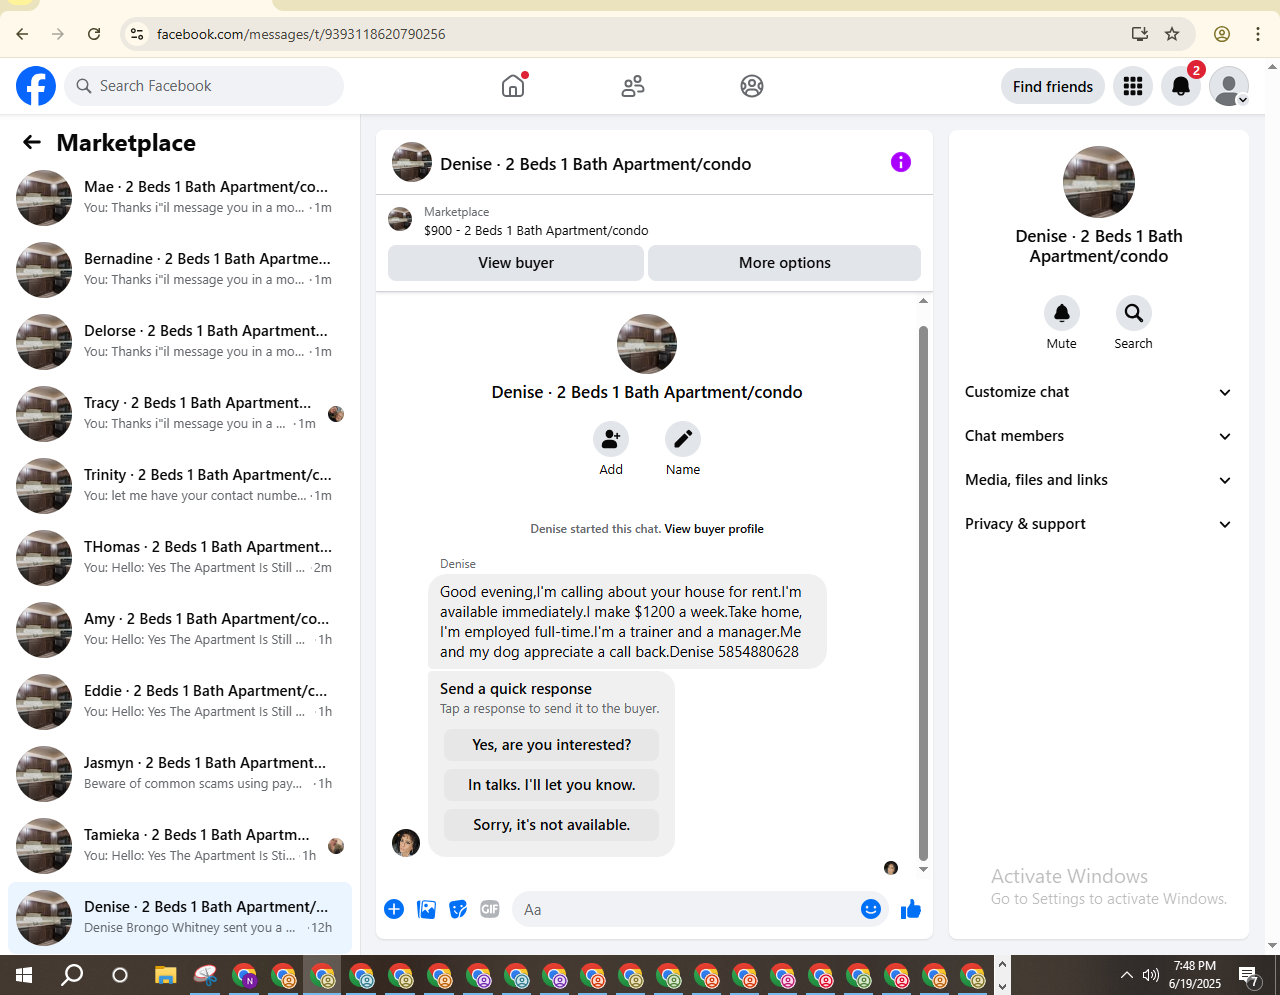Click the Denise profile picture in right panel
1280x995 pixels.
[x=1099, y=182]
